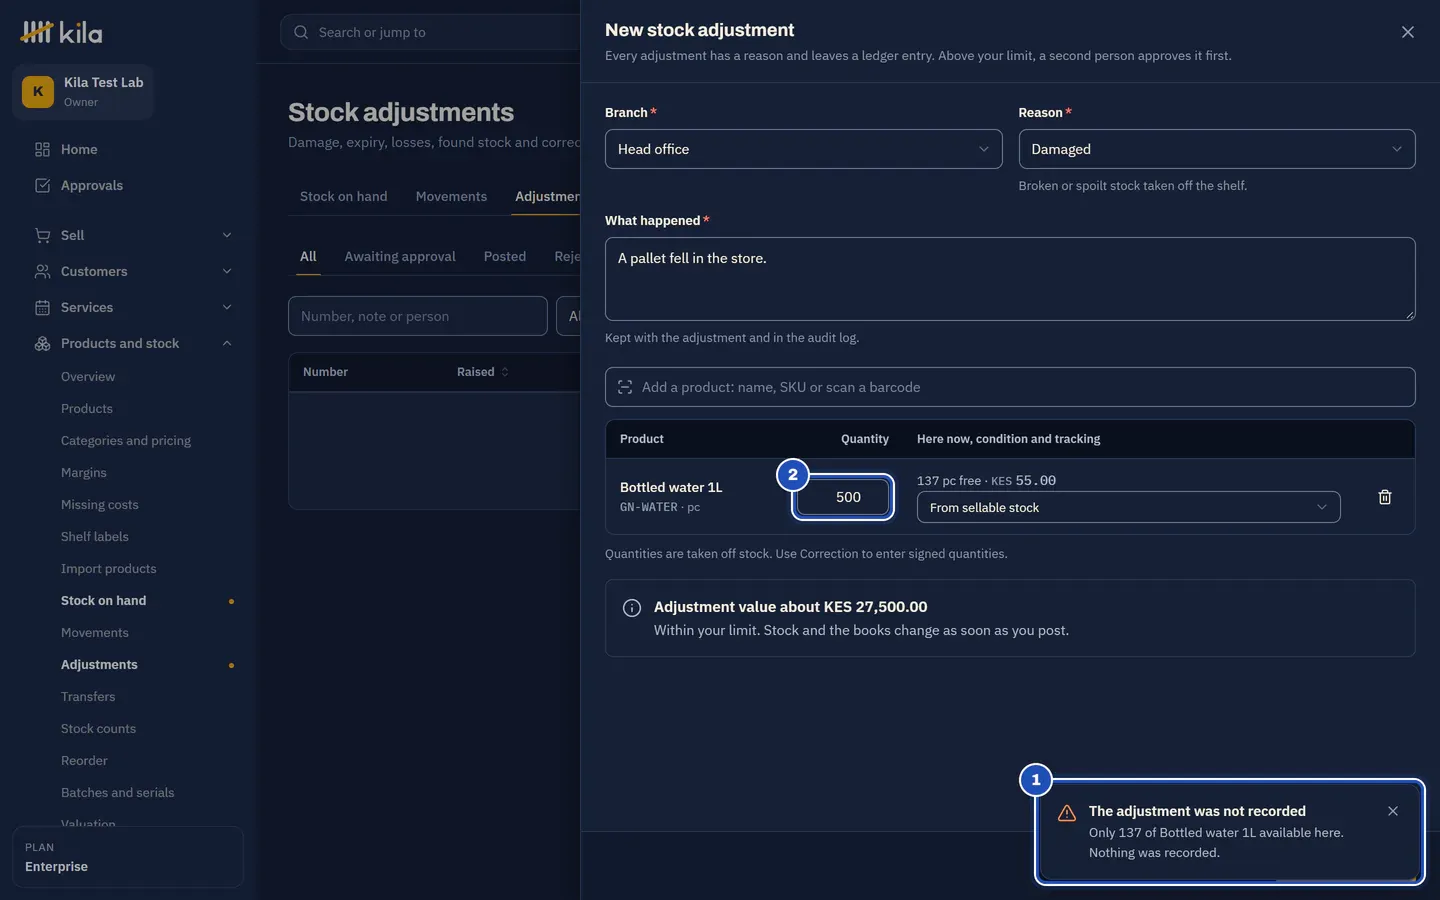Open the Home icon in sidebar
1440x900 pixels.
(x=42, y=150)
